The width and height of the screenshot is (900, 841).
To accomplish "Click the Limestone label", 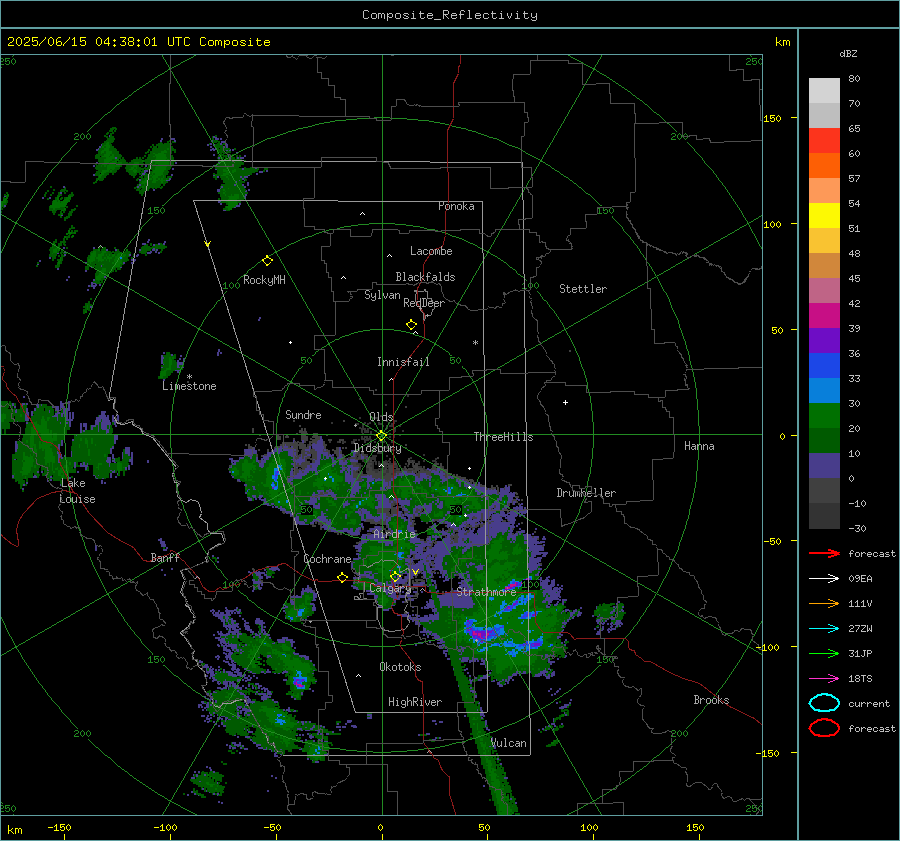I will point(189,386).
